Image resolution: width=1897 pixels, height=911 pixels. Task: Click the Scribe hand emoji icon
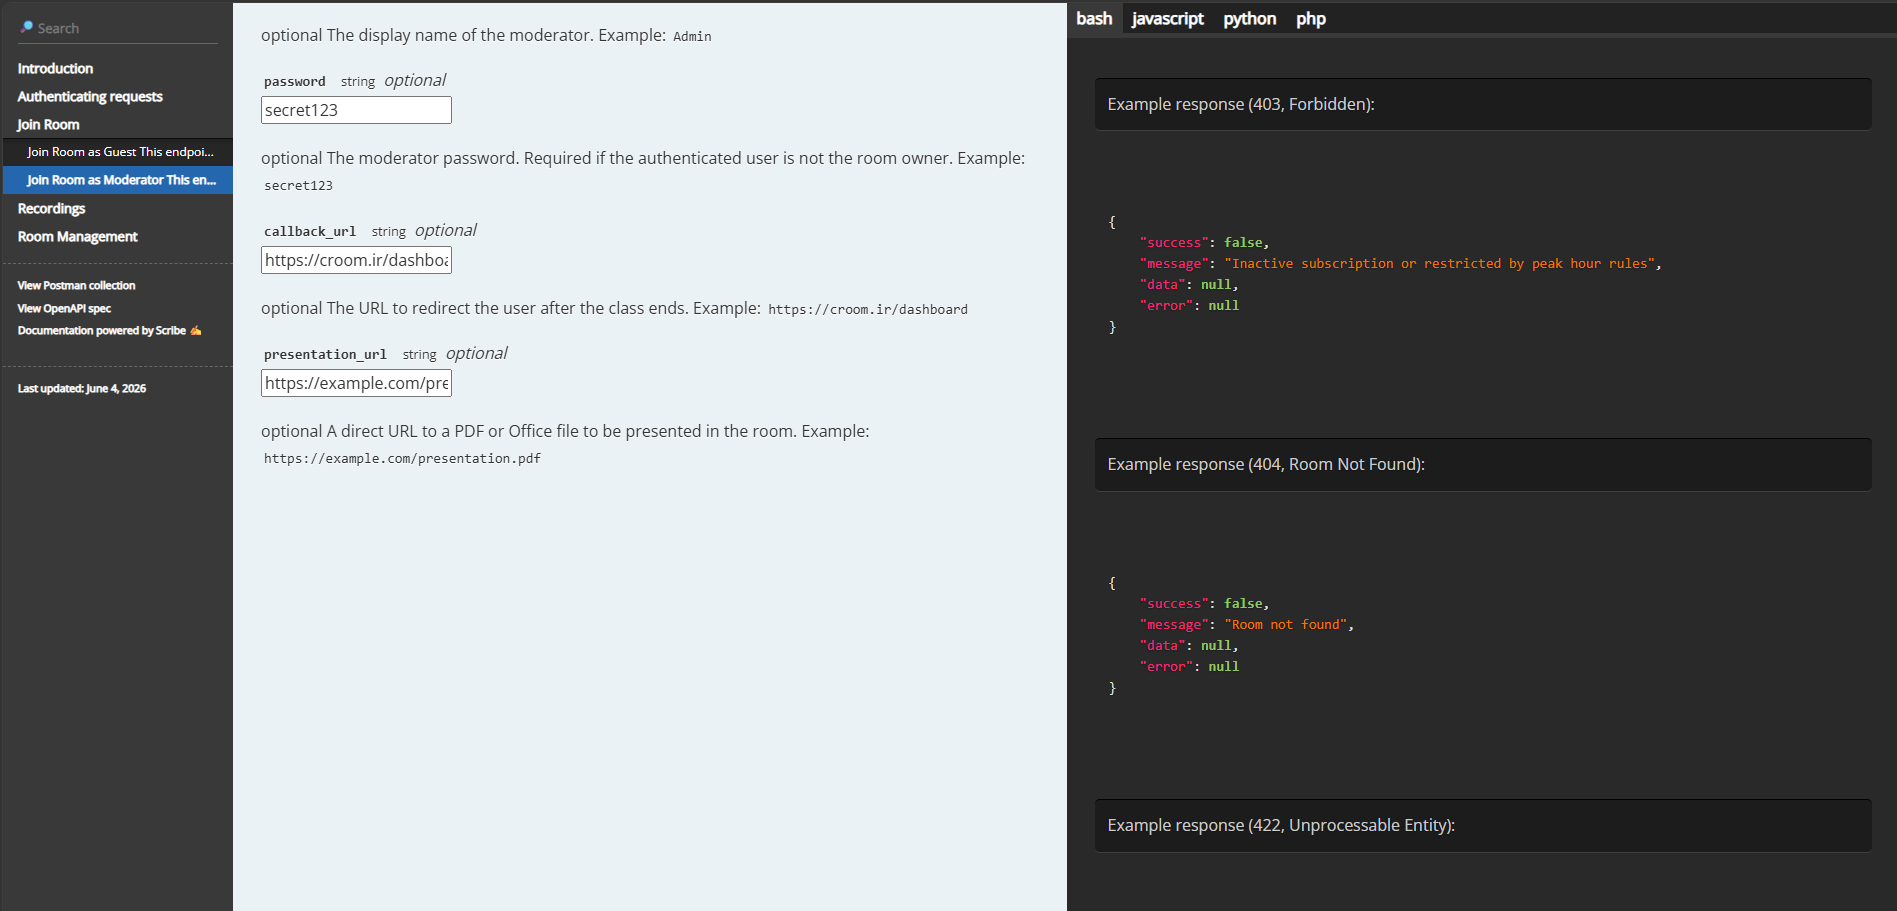point(196,331)
